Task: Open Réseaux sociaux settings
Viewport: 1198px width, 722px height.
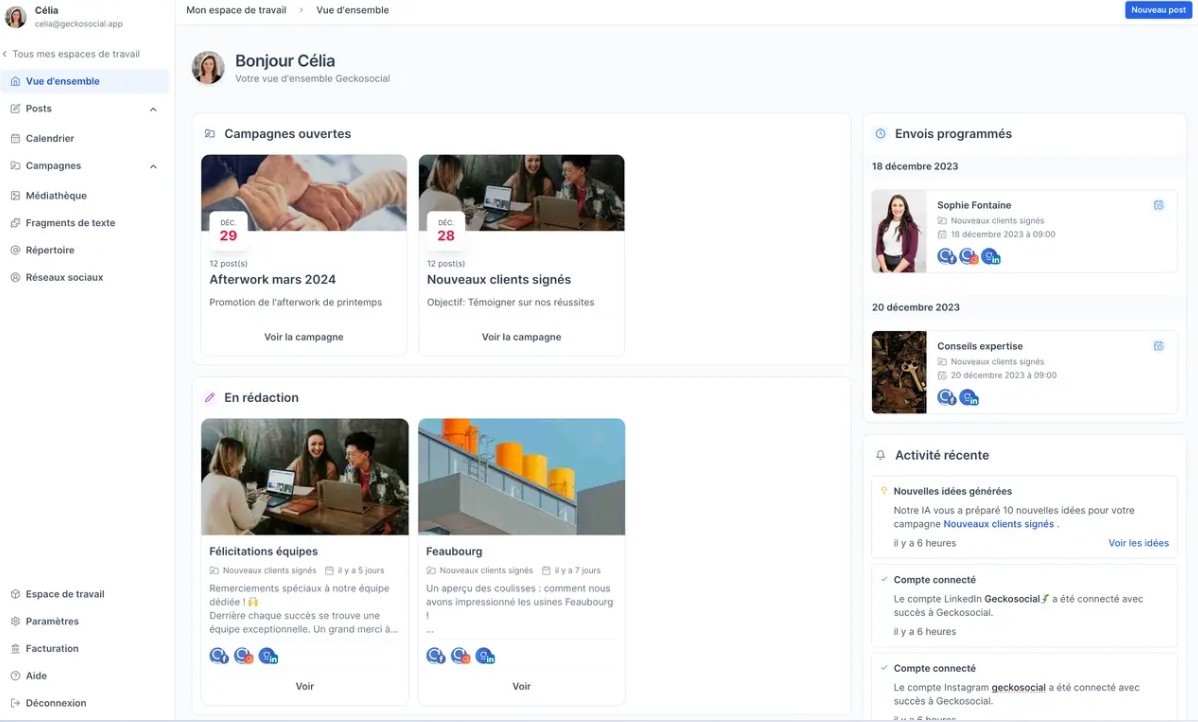Action: [x=64, y=277]
